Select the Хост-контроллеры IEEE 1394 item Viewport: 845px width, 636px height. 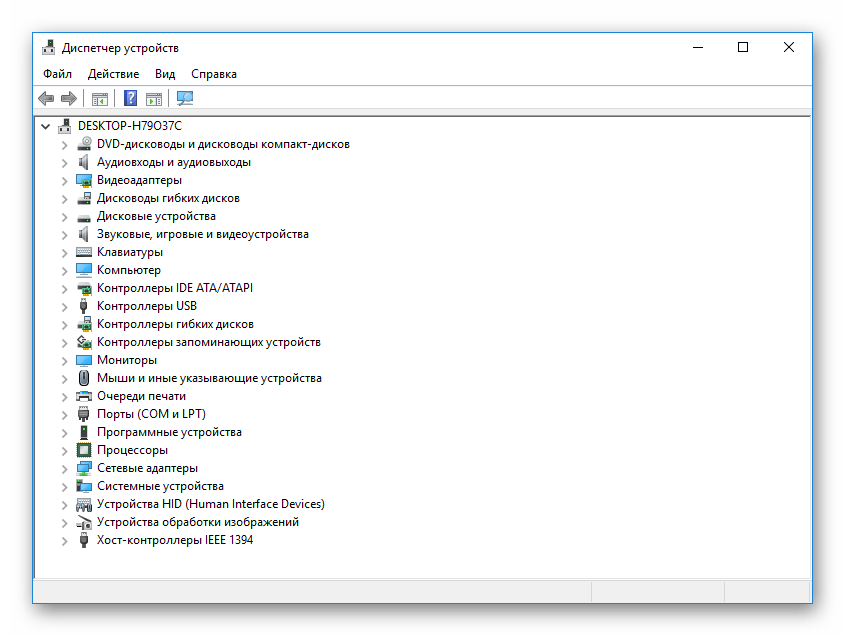coord(174,540)
